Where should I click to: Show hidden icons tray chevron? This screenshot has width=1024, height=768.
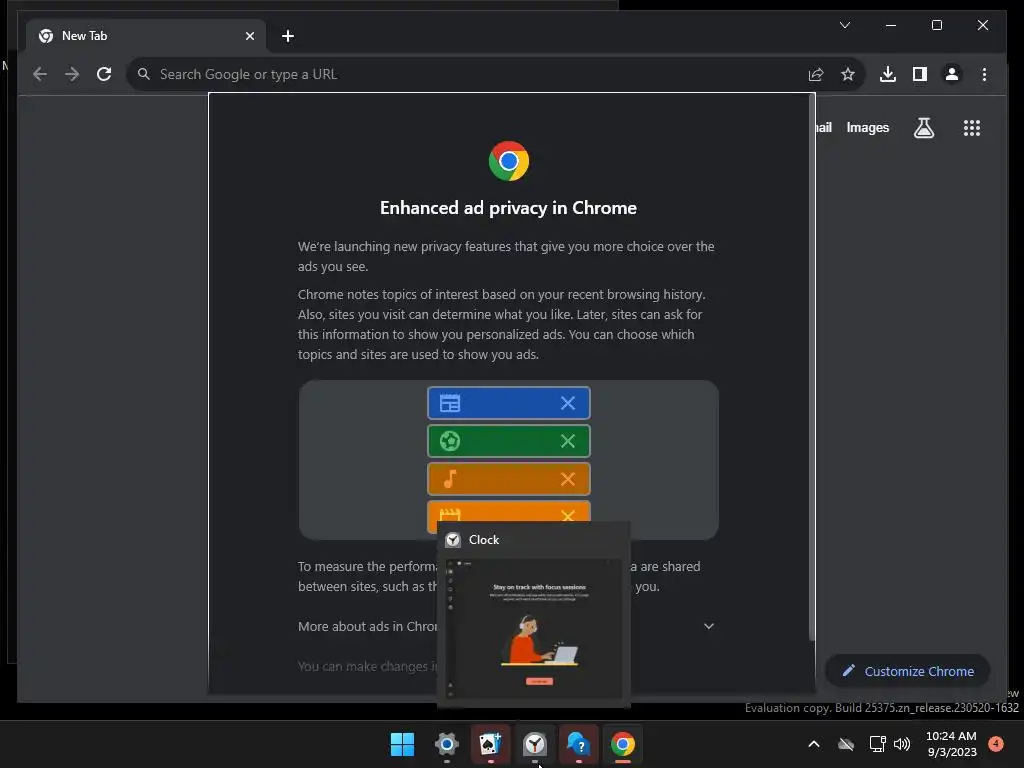tap(814, 744)
